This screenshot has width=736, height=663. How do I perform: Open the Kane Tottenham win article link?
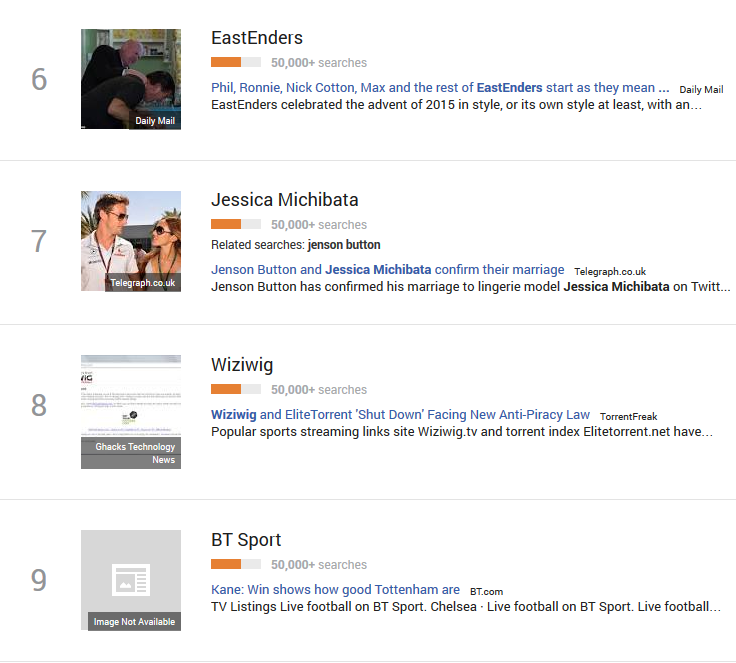click(336, 590)
